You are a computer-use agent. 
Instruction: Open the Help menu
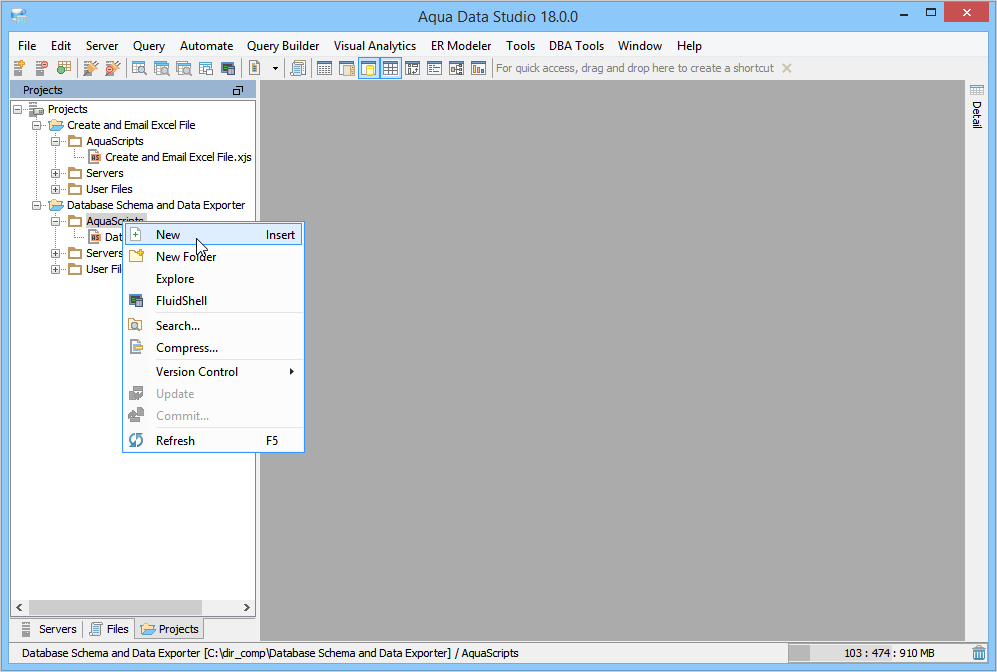click(689, 46)
